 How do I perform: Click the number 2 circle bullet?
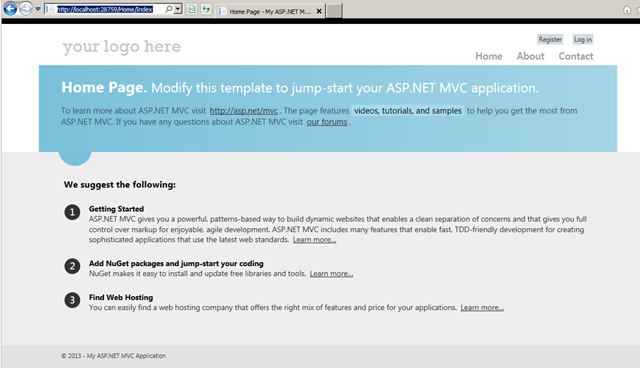pyautogui.click(x=72, y=266)
